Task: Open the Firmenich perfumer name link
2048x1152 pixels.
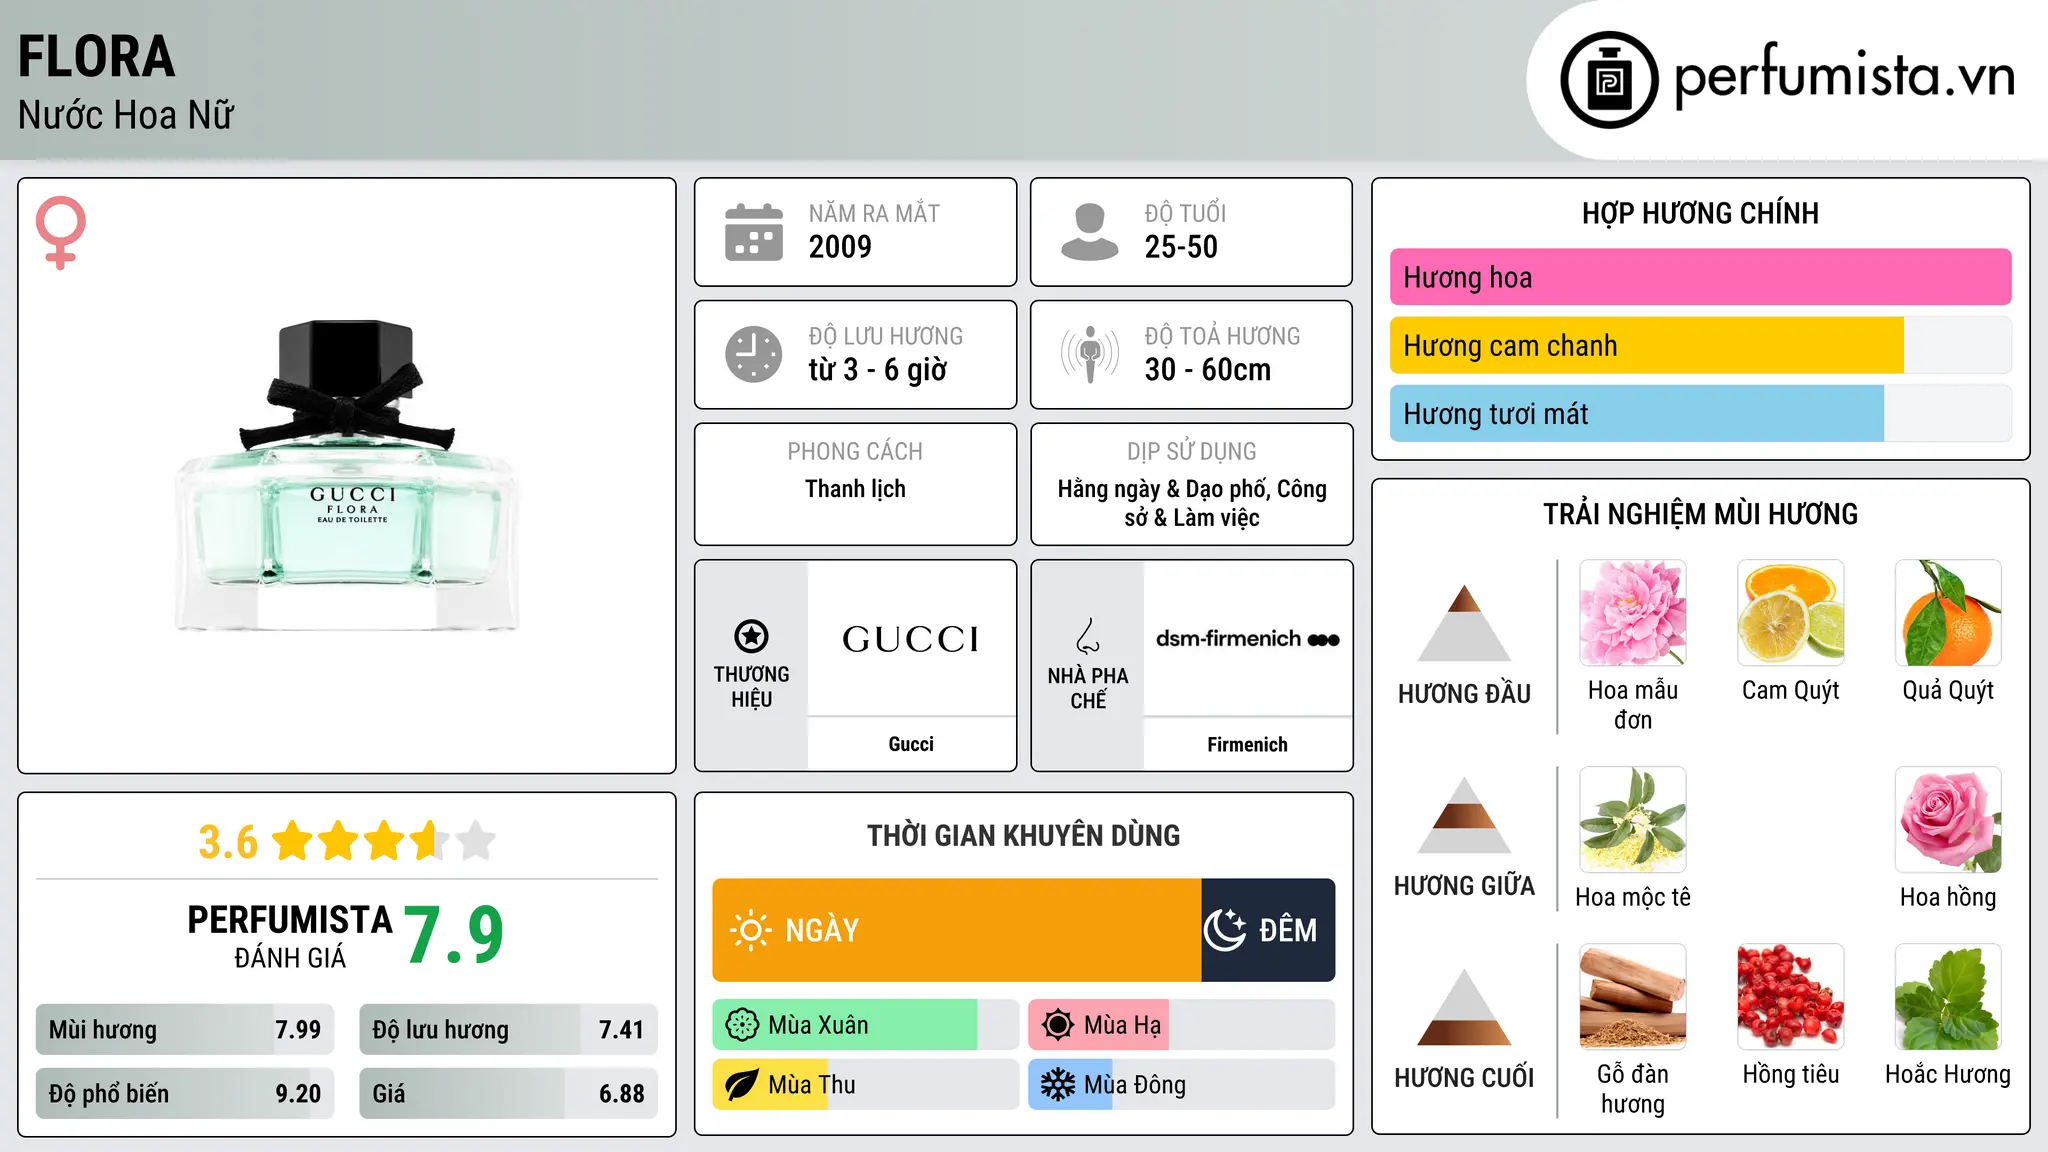Action: (1247, 745)
